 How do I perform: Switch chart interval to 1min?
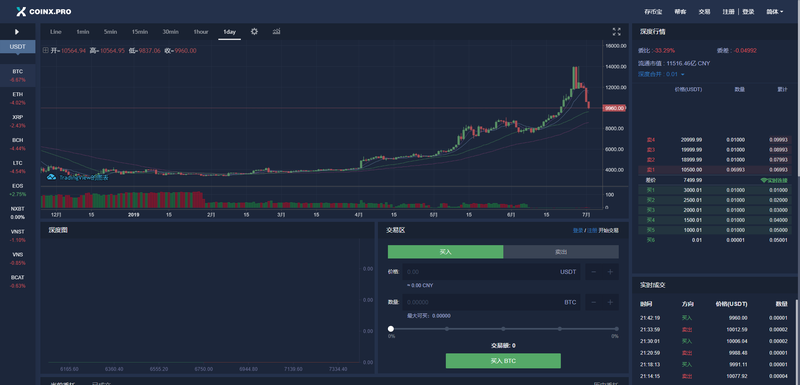tap(83, 32)
